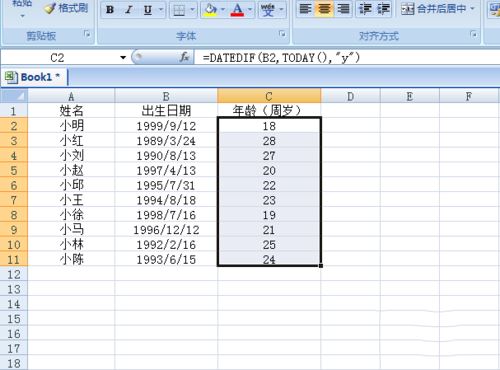
Task: Select column D header
Action: (x=350, y=96)
